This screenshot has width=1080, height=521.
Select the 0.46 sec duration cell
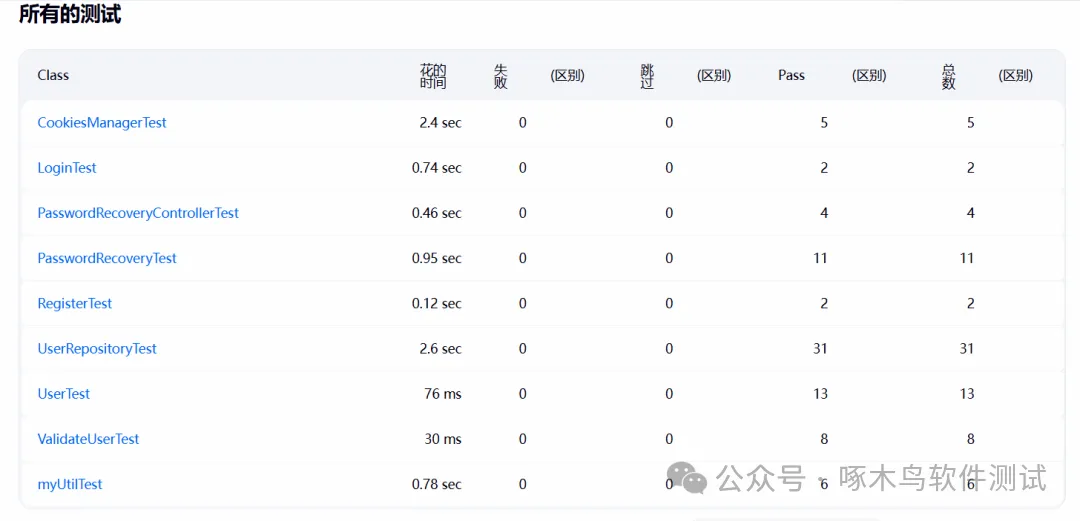point(437,213)
